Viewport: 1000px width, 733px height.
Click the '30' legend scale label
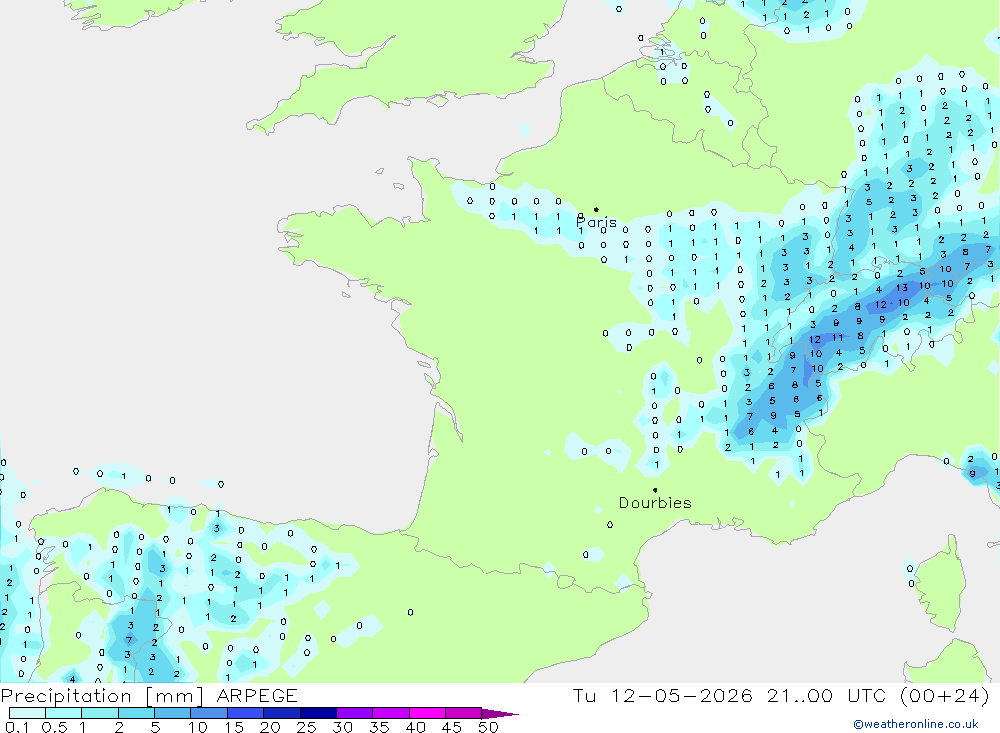[x=342, y=727]
